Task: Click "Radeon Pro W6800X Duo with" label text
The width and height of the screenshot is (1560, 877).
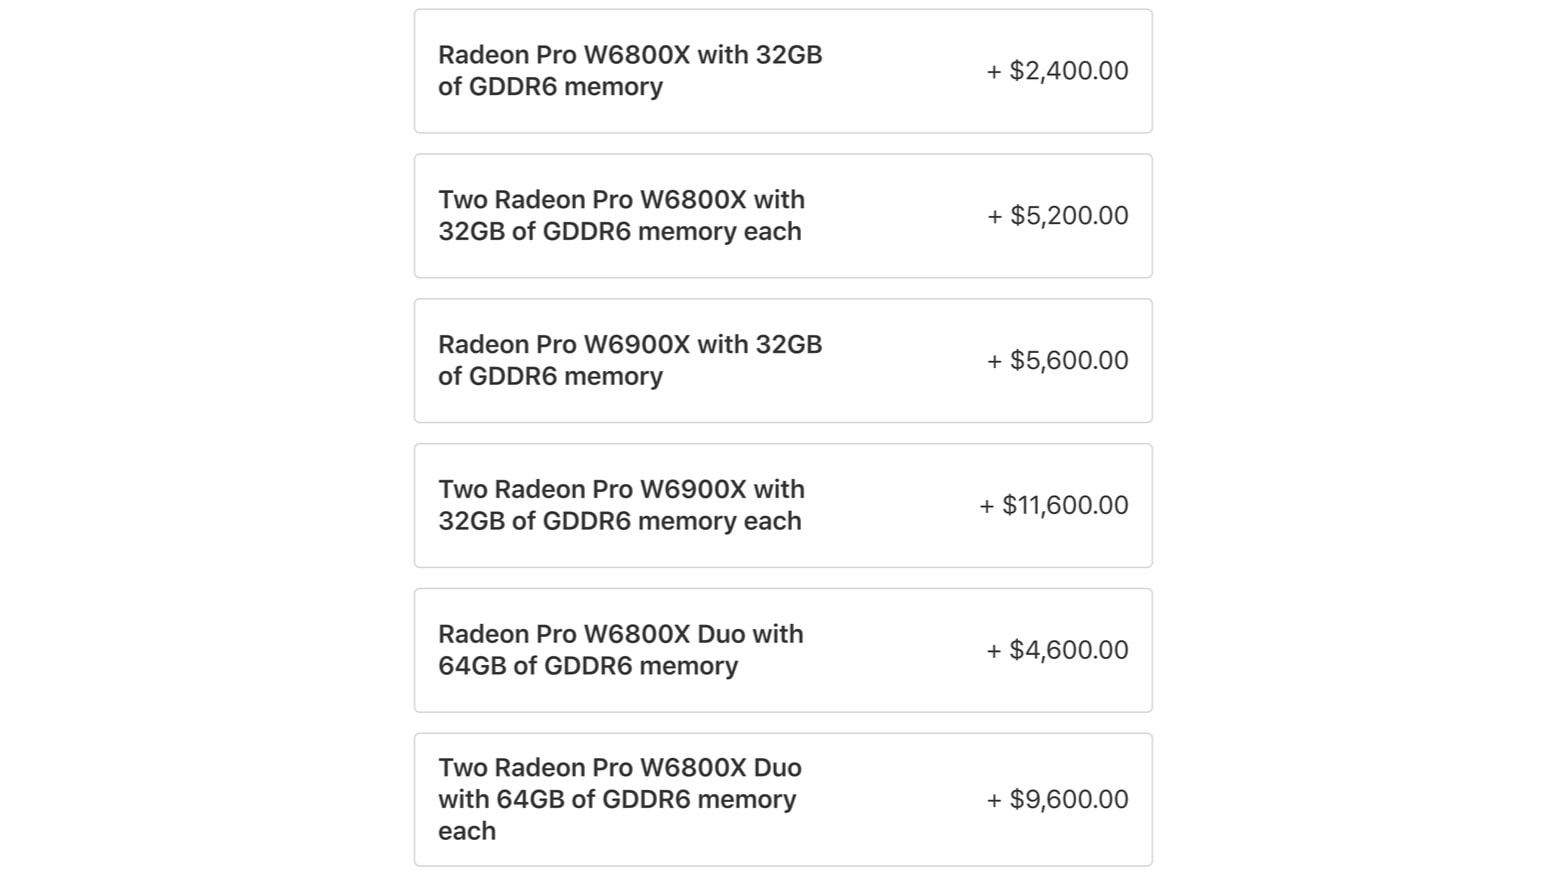Action: [620, 634]
